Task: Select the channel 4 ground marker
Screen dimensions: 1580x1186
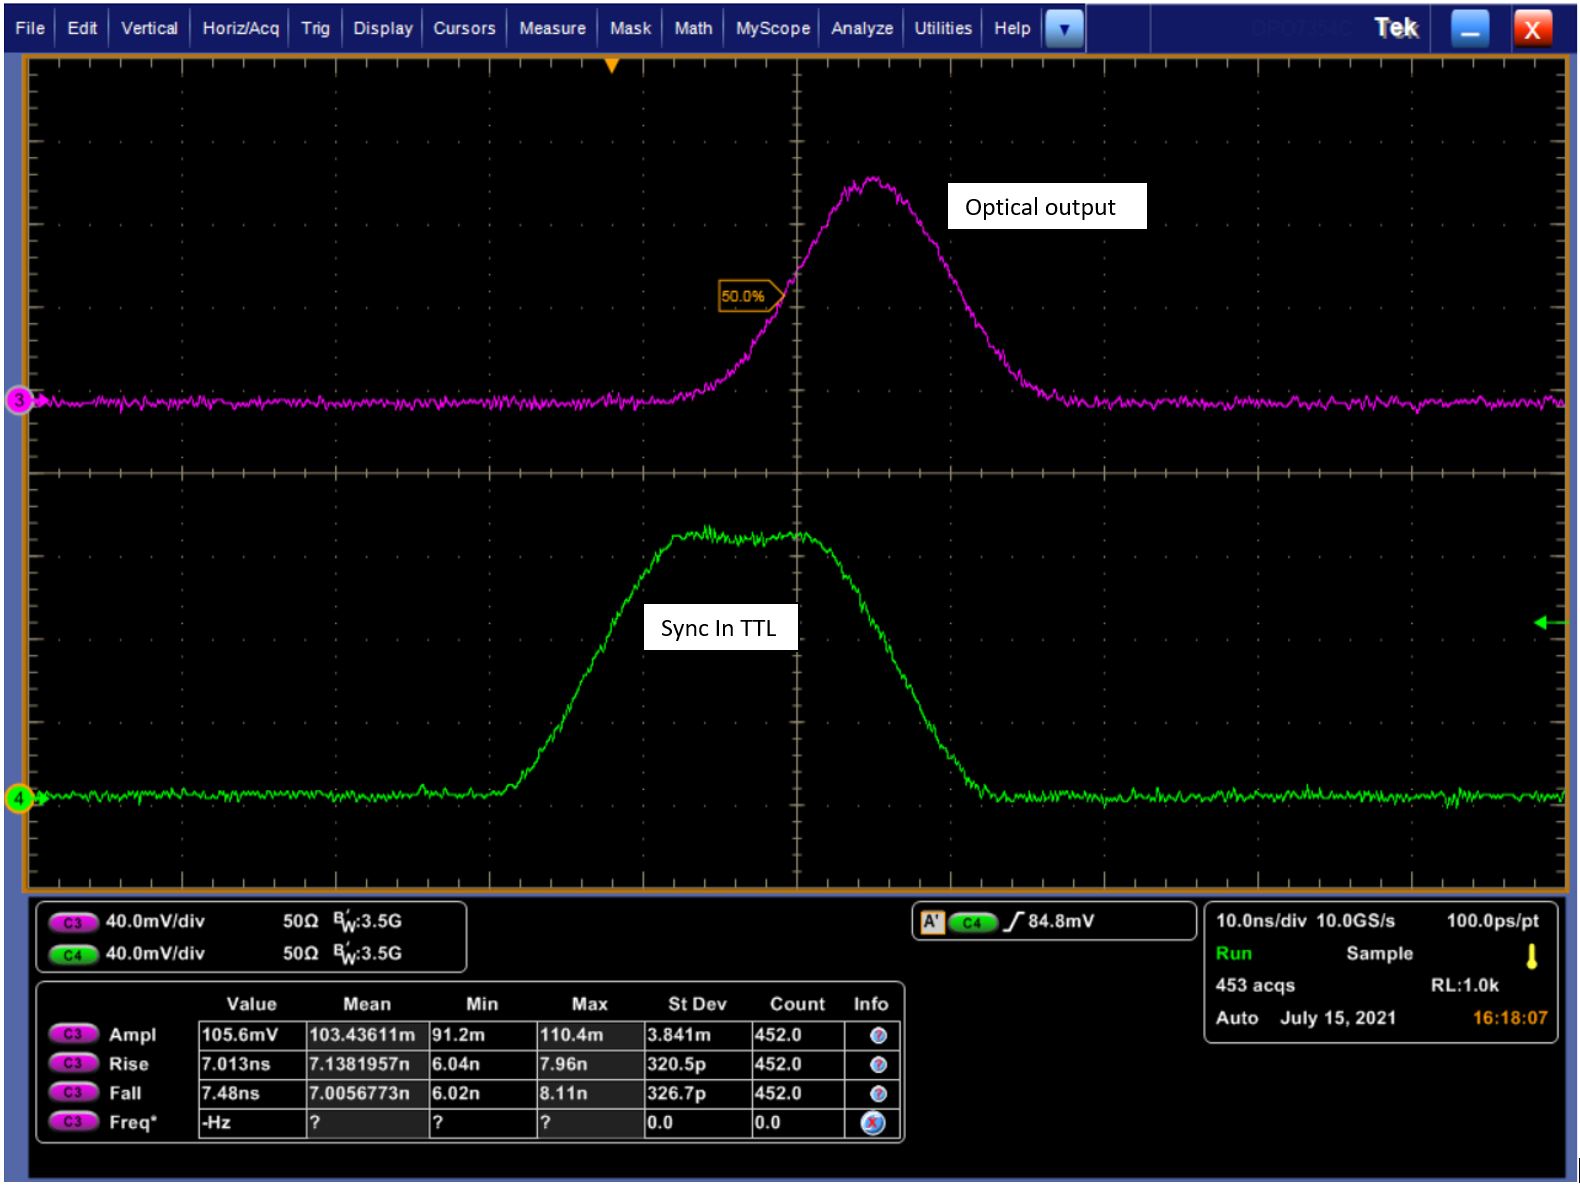Action: coord(20,798)
